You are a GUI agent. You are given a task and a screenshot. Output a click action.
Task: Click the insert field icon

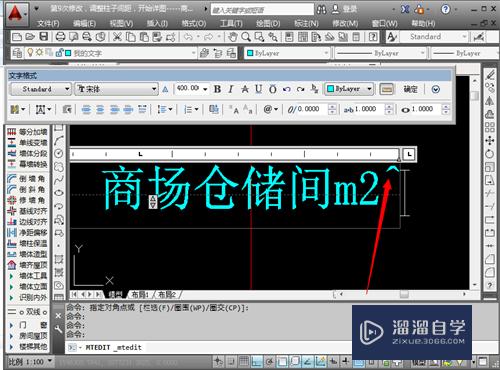point(214,109)
